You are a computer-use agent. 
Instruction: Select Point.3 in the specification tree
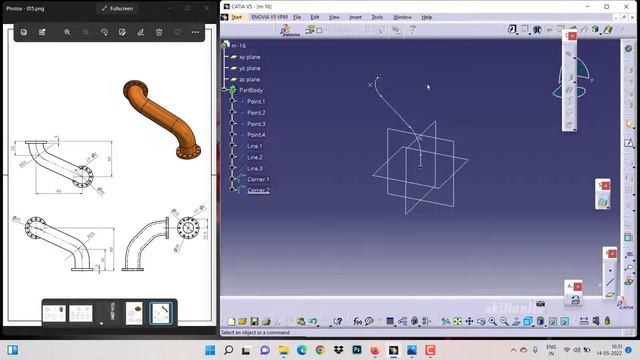coord(256,124)
